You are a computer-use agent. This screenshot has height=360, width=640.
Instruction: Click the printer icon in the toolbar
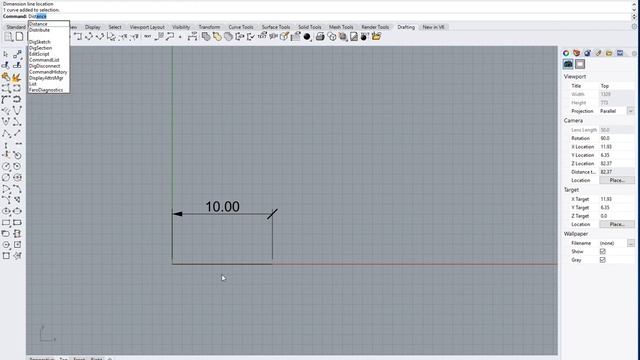point(320,37)
